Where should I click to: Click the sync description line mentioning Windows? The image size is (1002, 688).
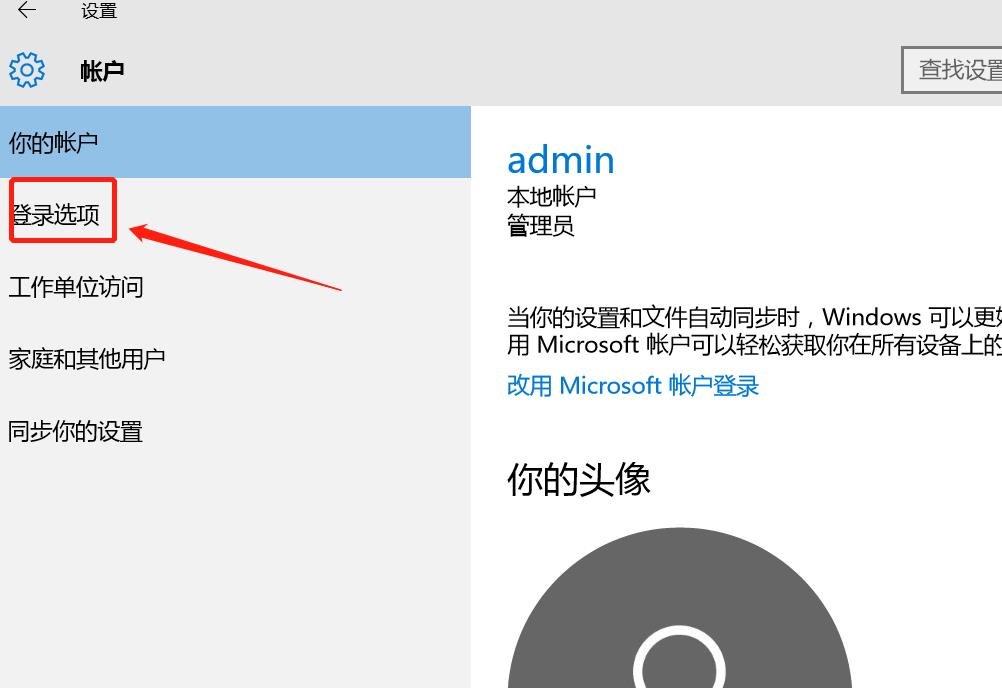pos(754,317)
